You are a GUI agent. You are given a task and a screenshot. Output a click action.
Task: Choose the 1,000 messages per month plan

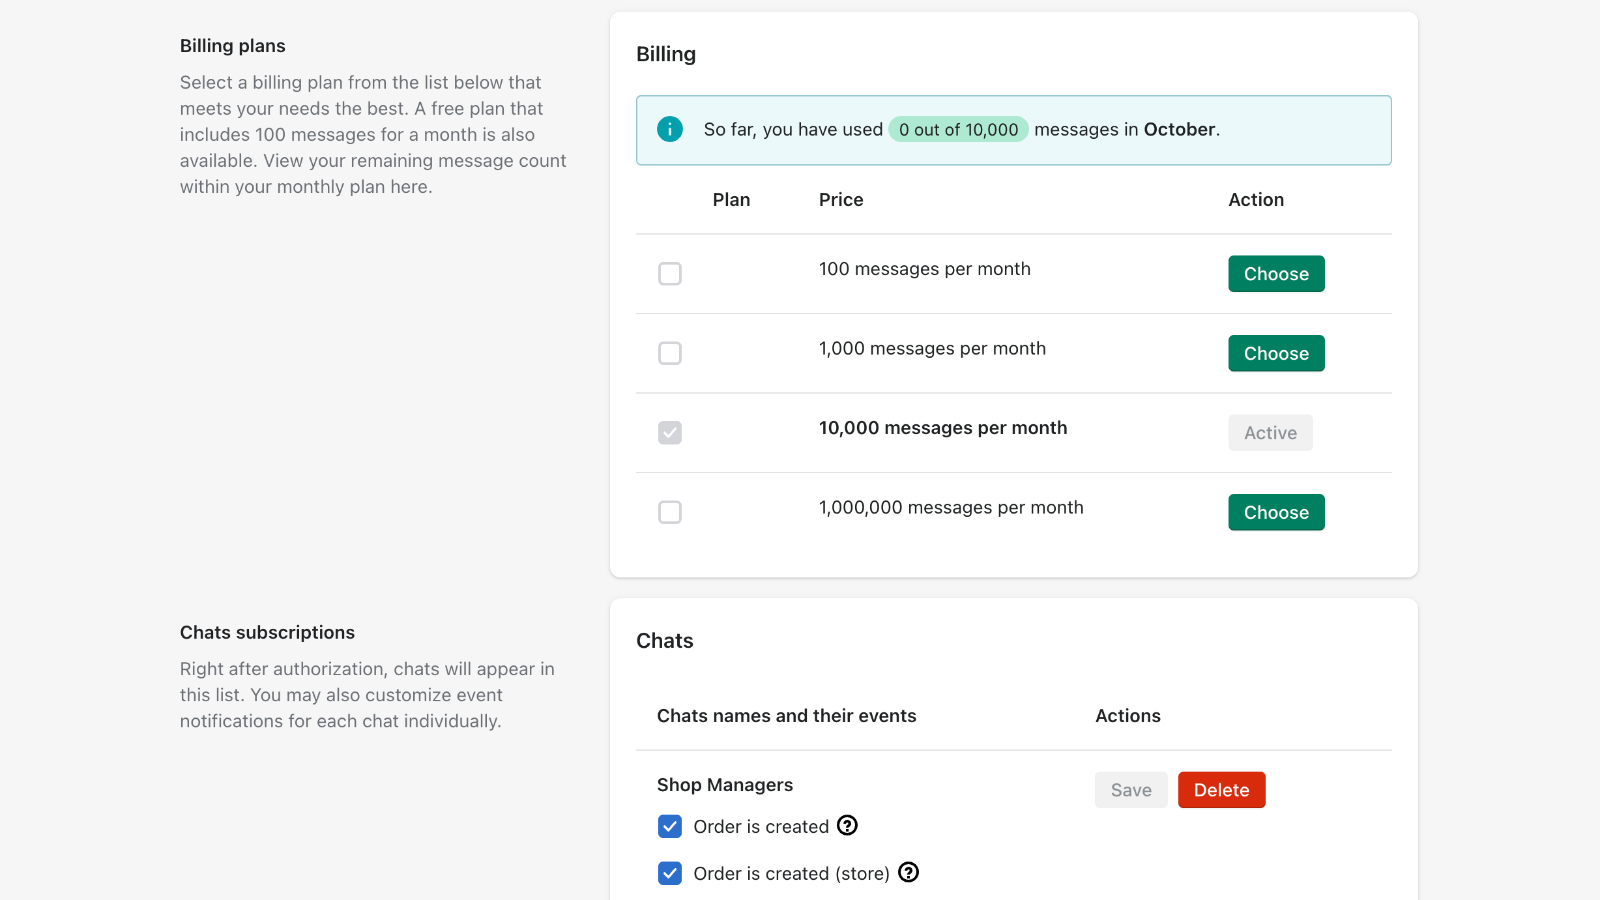[x=1276, y=353]
